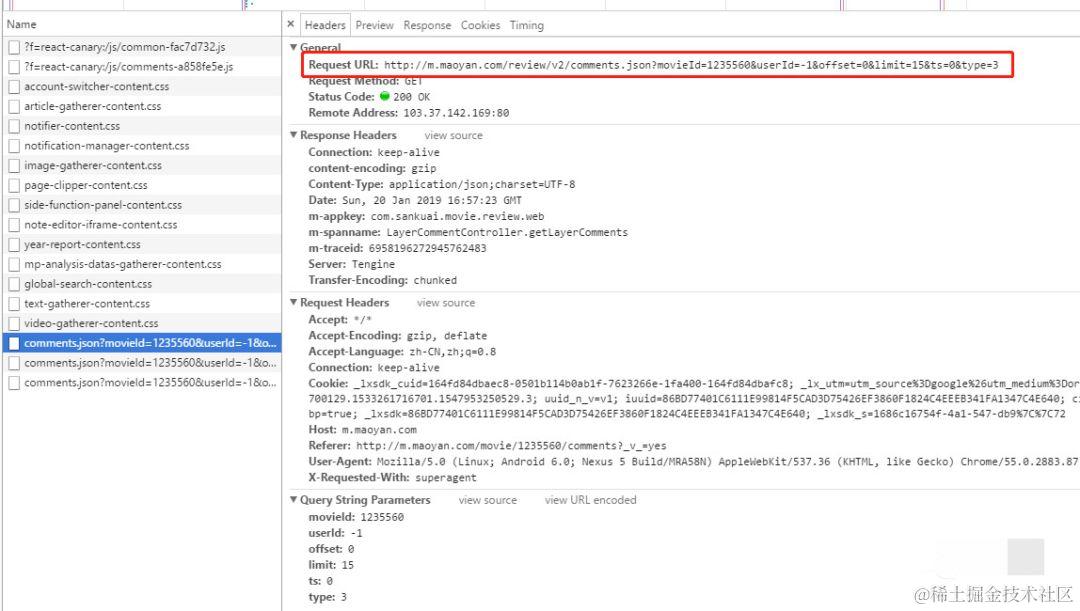Image resolution: width=1080 pixels, height=611 pixels.
Task: Click the Referer header URL
Action: click(x=511, y=446)
